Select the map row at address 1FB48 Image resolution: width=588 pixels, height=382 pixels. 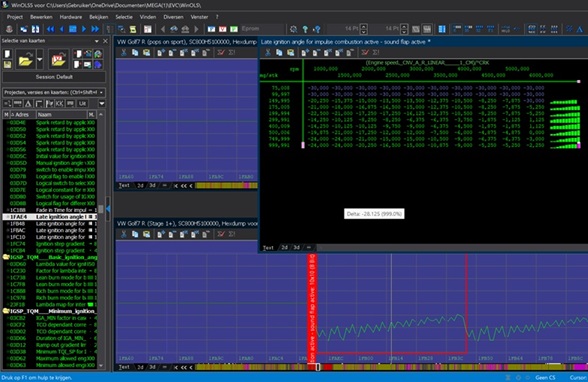pyautogui.click(x=50, y=224)
